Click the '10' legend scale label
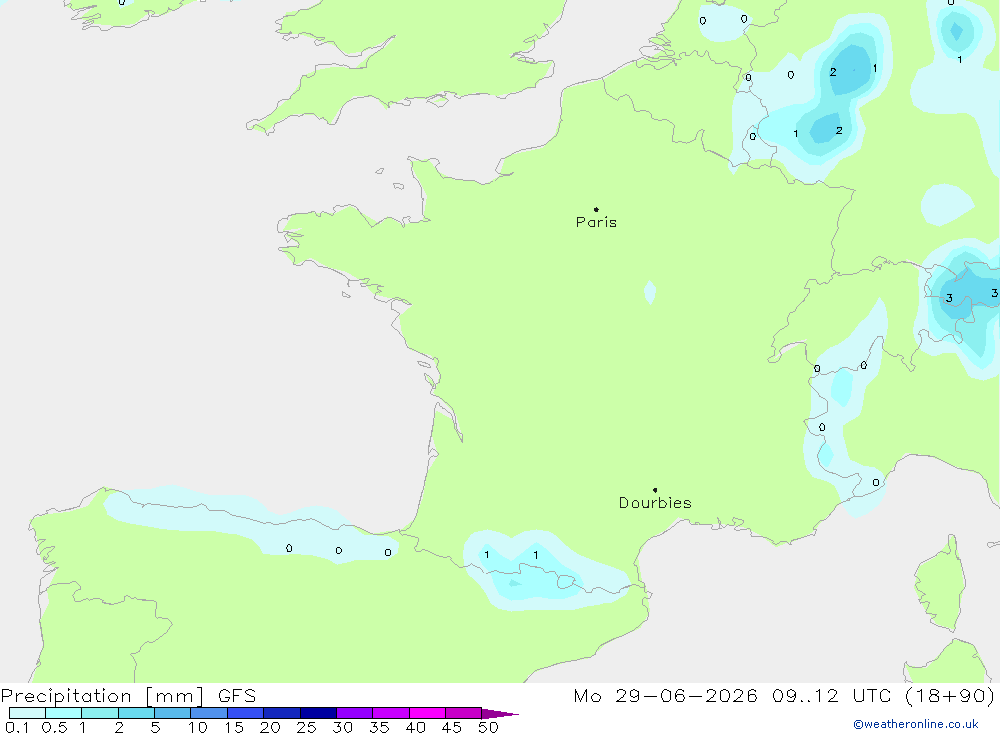 click(198, 727)
